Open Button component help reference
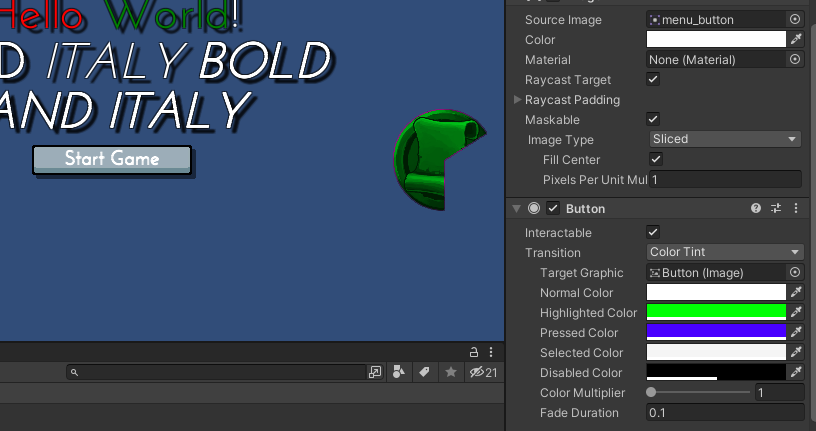Screen dimensions: 816x431 point(756,209)
